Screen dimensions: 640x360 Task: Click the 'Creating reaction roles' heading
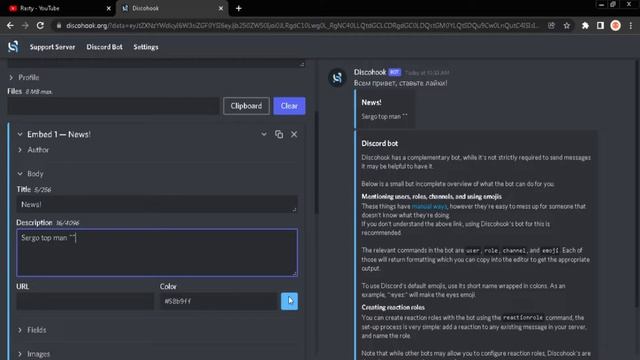(393, 307)
